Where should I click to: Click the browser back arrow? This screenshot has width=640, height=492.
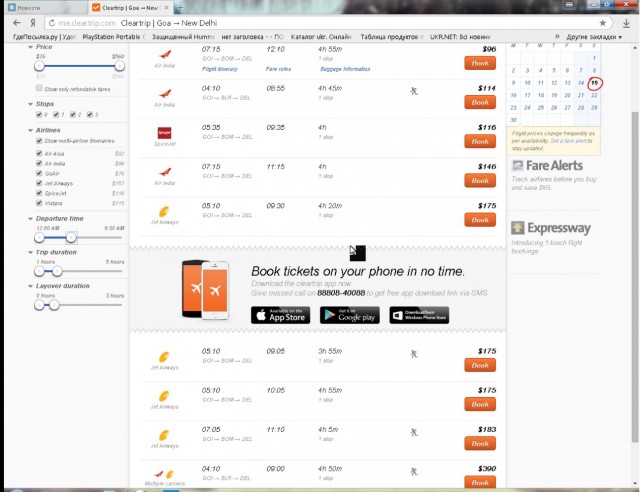(9, 21)
